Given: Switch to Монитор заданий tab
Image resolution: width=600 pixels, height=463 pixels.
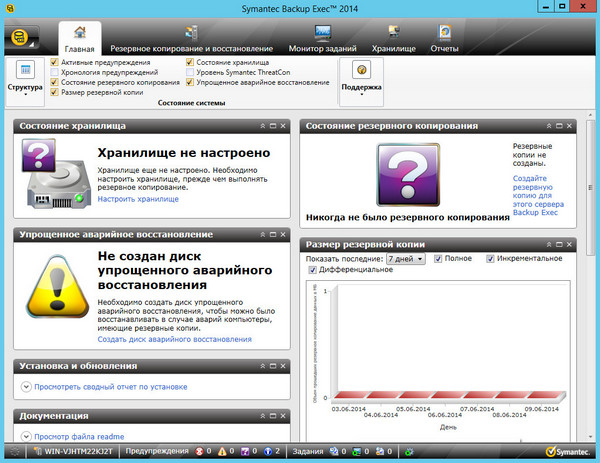Looking at the screenshot, I should (x=322, y=39).
